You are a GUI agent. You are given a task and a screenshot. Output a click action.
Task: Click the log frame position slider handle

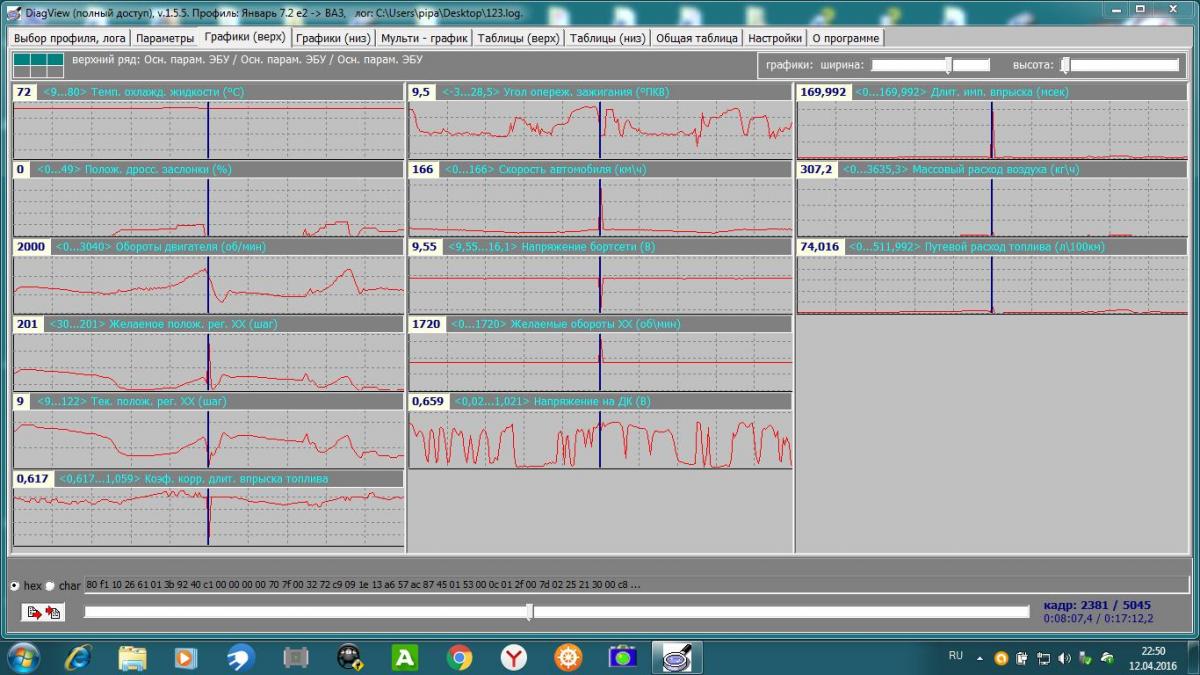(529, 612)
